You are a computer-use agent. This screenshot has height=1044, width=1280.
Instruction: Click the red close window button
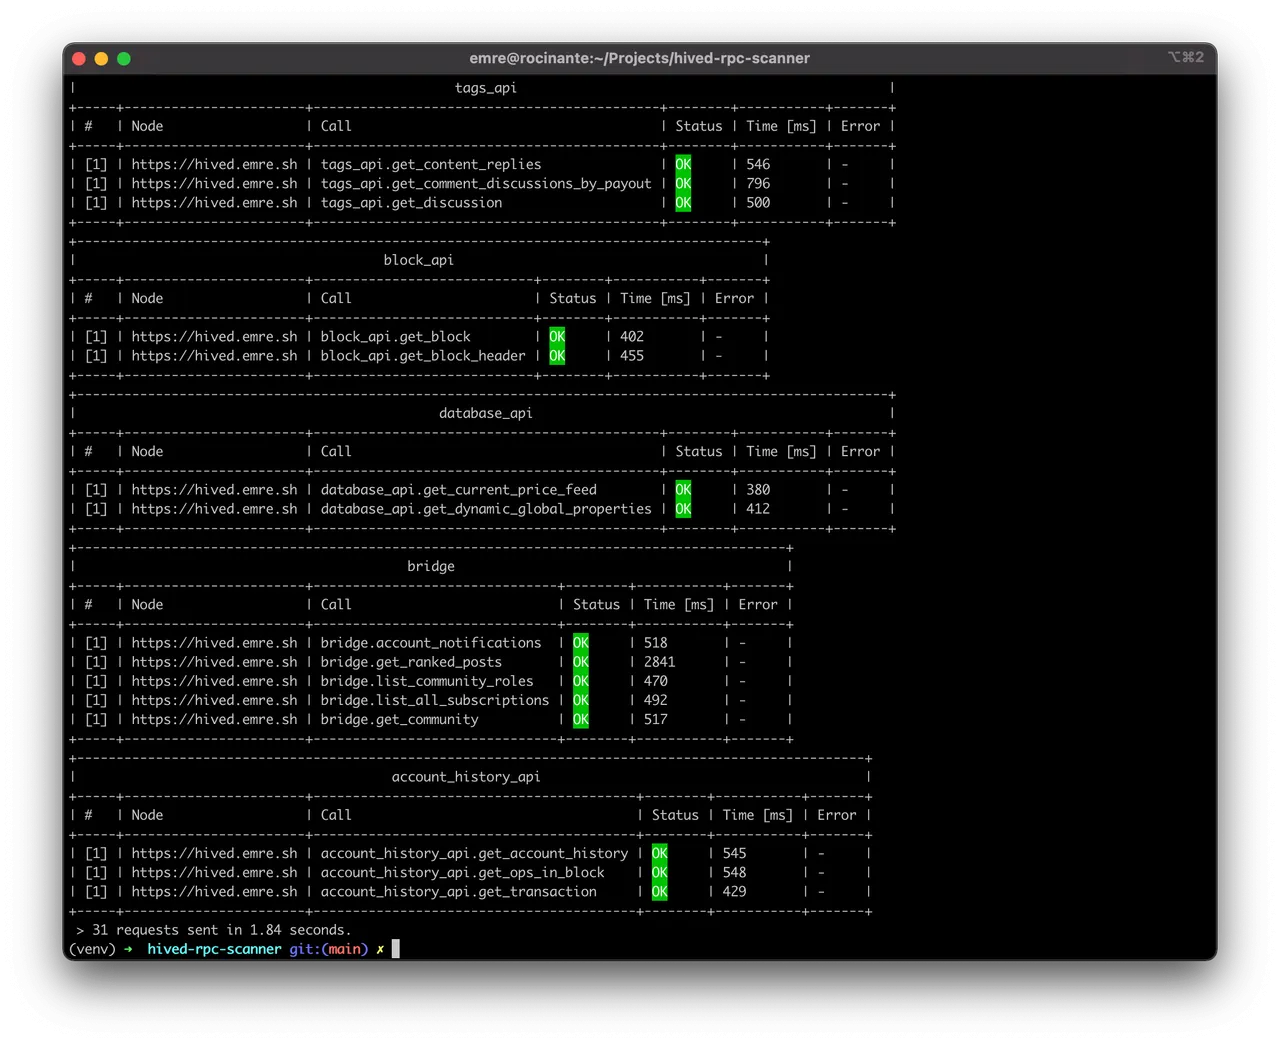[79, 59]
